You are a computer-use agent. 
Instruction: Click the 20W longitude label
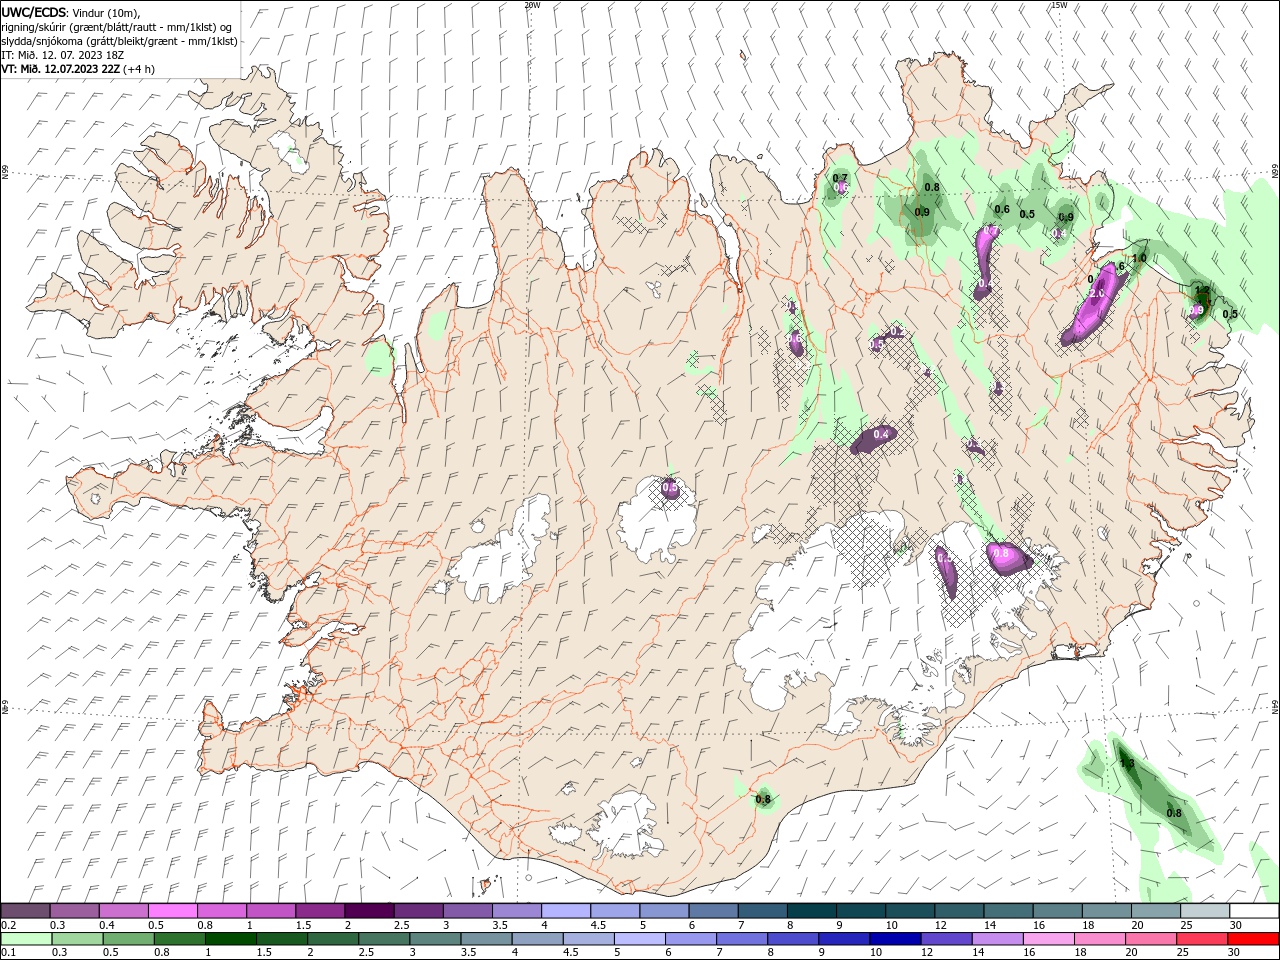pos(533,5)
